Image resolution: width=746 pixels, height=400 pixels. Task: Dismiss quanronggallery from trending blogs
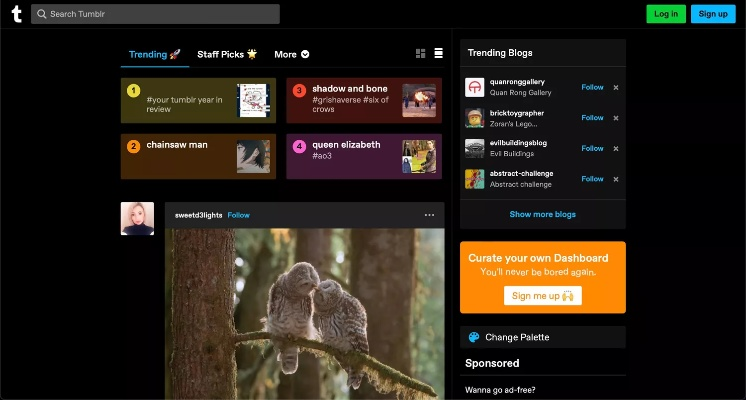tap(615, 88)
